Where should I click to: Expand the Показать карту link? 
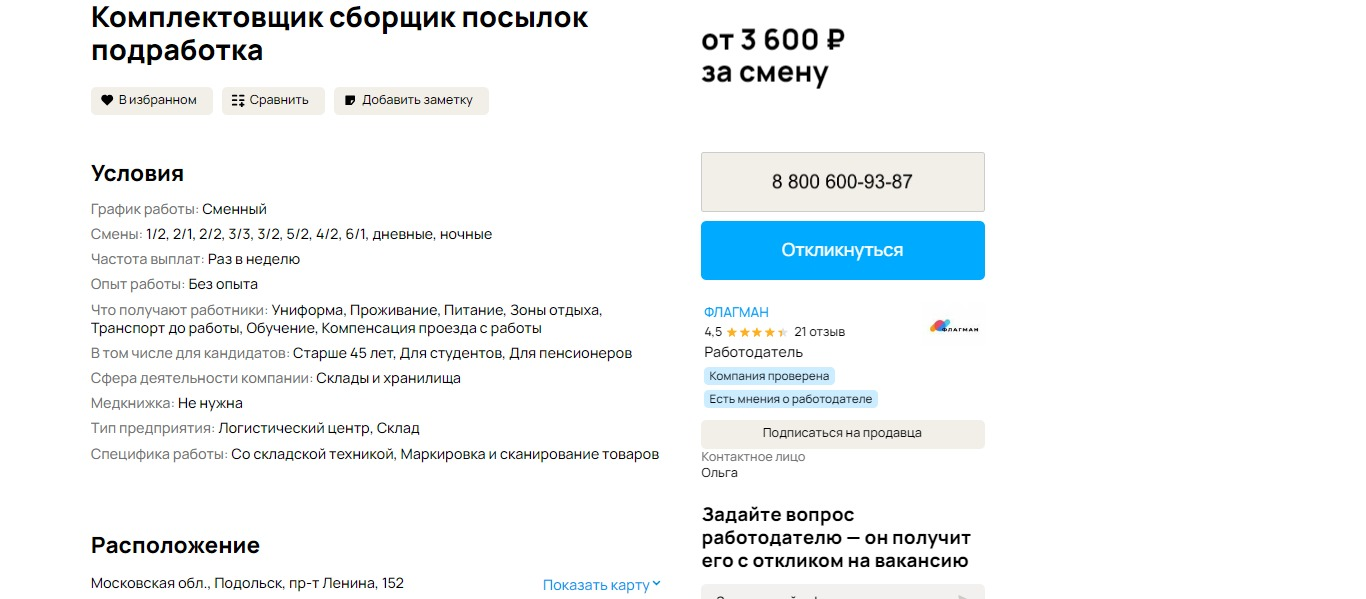(596, 585)
